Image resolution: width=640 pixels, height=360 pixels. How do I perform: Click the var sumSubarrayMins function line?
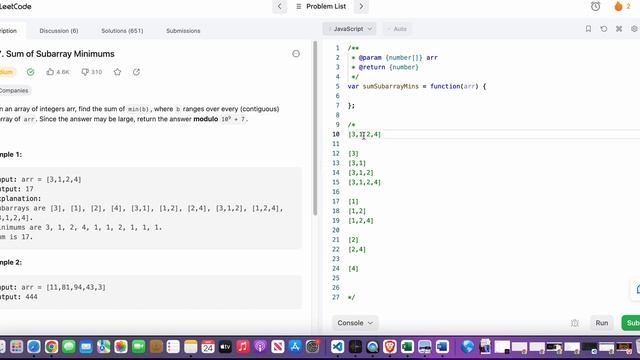point(417,87)
